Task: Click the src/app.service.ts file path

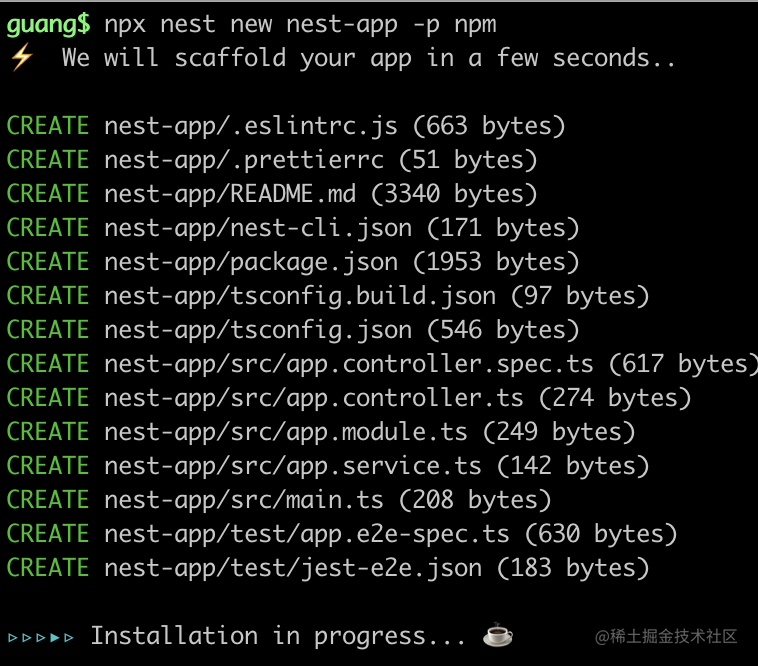Action: pos(293,466)
